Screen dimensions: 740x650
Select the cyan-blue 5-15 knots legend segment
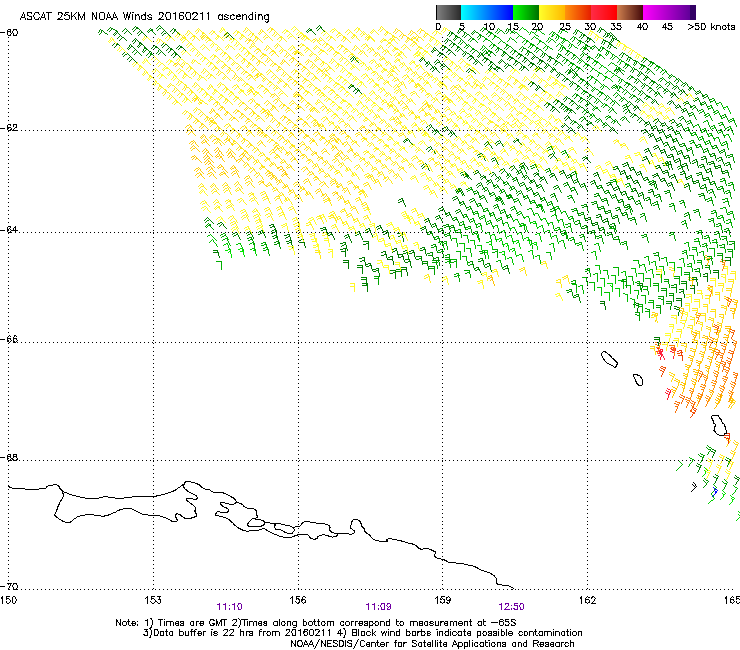(487, 12)
